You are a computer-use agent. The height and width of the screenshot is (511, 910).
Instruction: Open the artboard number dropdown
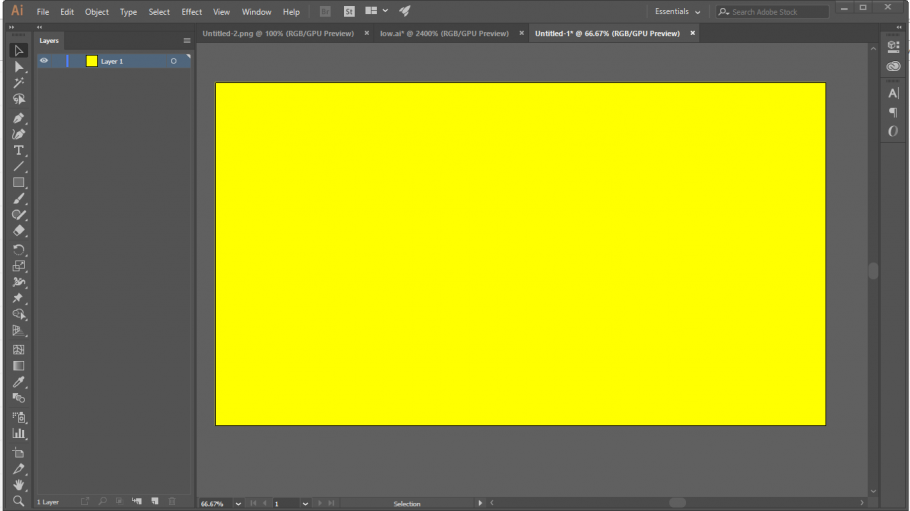[x=305, y=503]
